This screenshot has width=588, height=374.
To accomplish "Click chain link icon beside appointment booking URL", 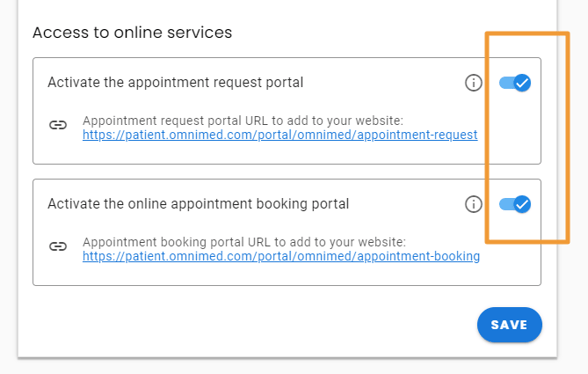I will [x=58, y=246].
